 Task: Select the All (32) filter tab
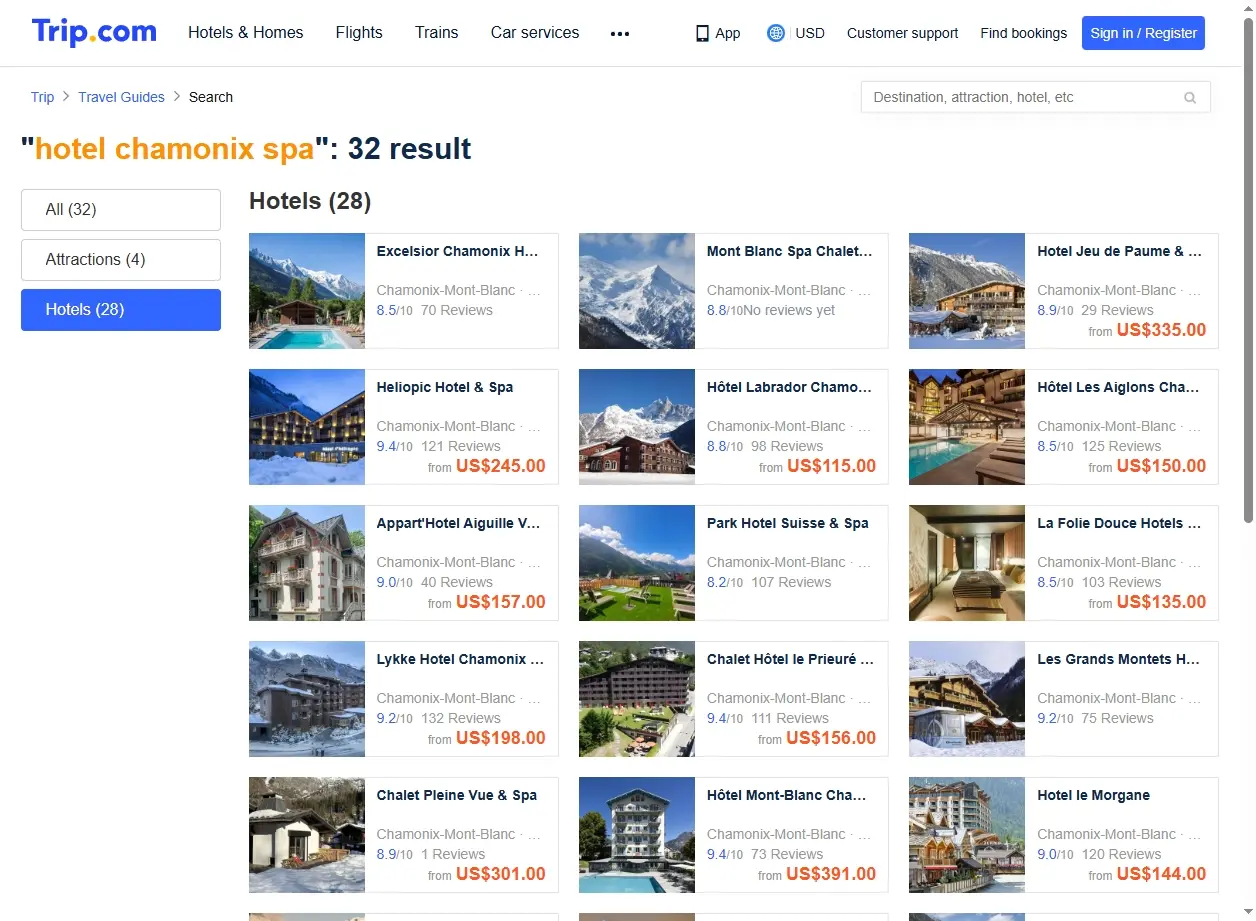(121, 210)
